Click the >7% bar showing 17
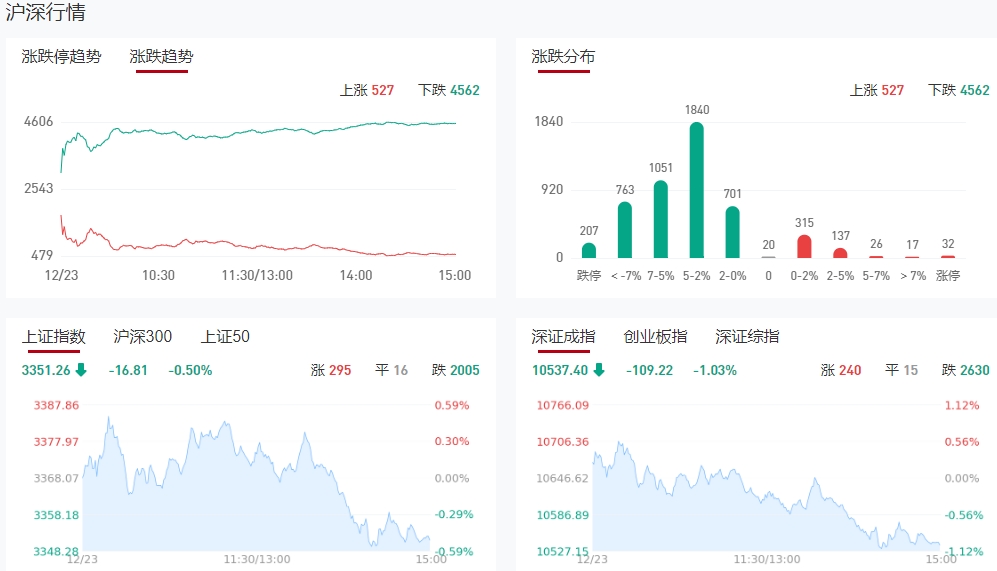 tap(912, 257)
